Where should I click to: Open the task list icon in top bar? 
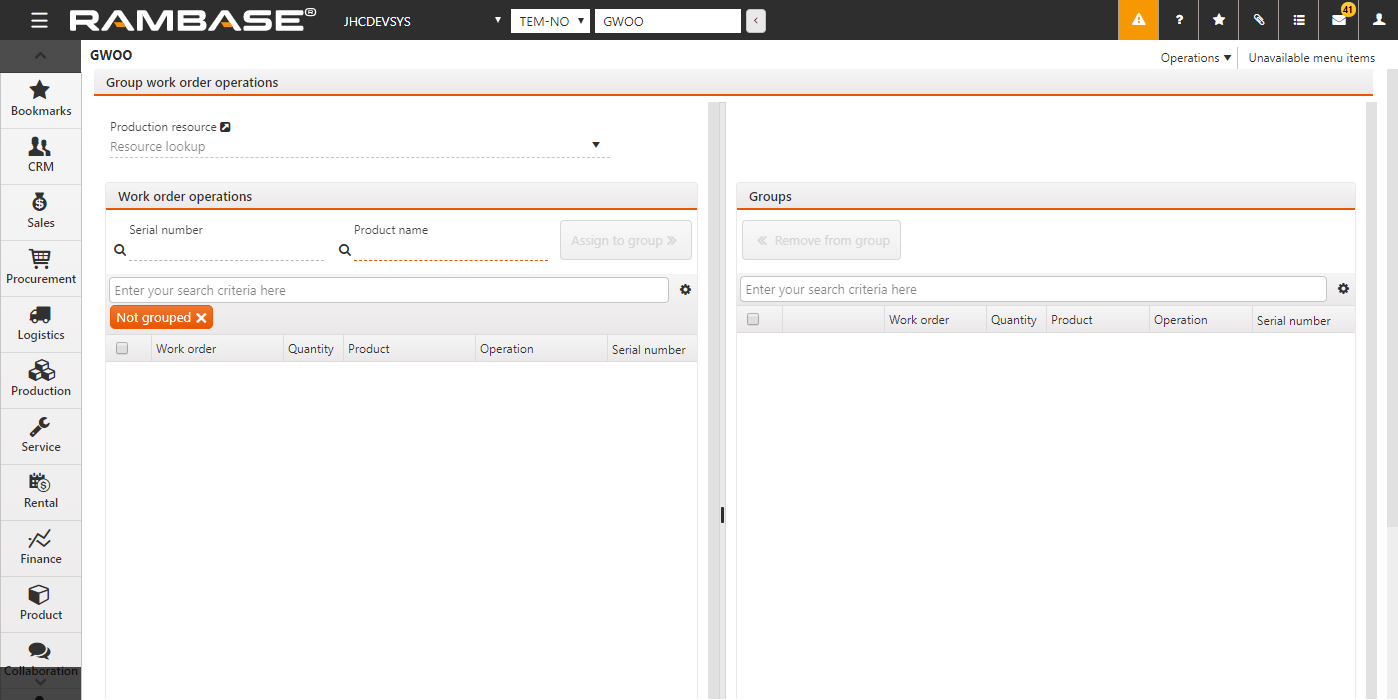pos(1298,20)
